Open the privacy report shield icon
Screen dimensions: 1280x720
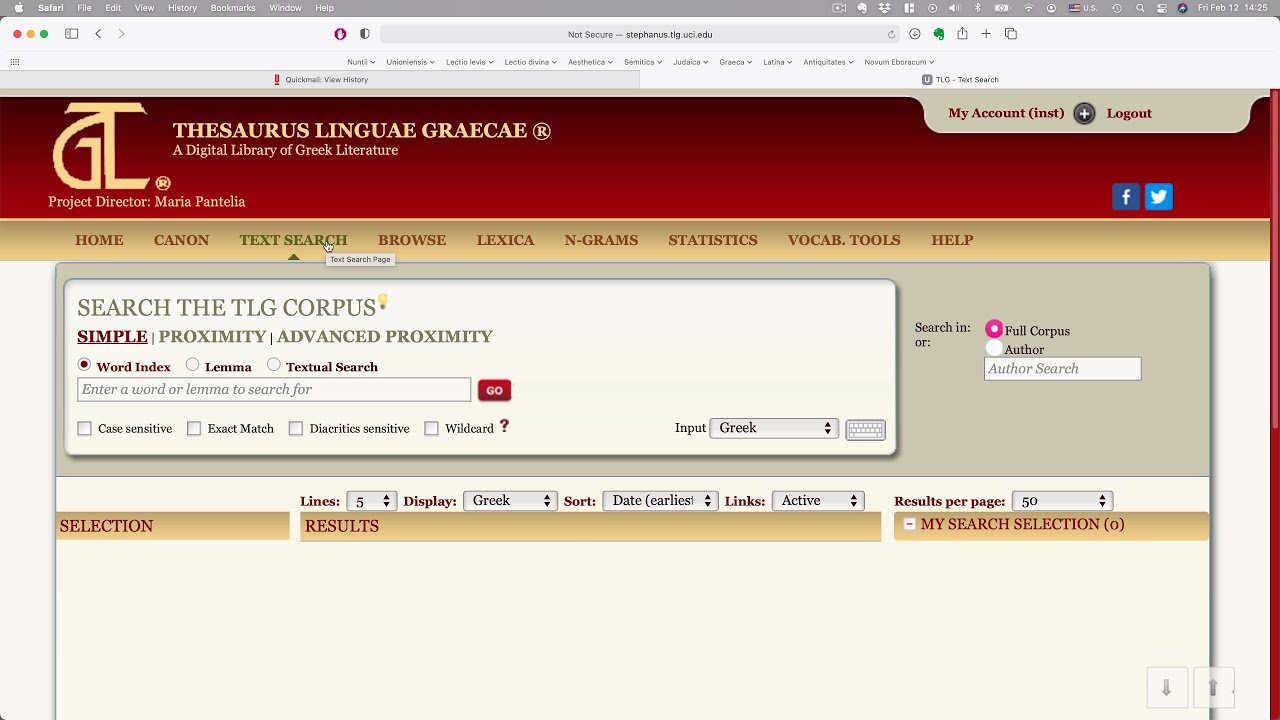(x=365, y=34)
